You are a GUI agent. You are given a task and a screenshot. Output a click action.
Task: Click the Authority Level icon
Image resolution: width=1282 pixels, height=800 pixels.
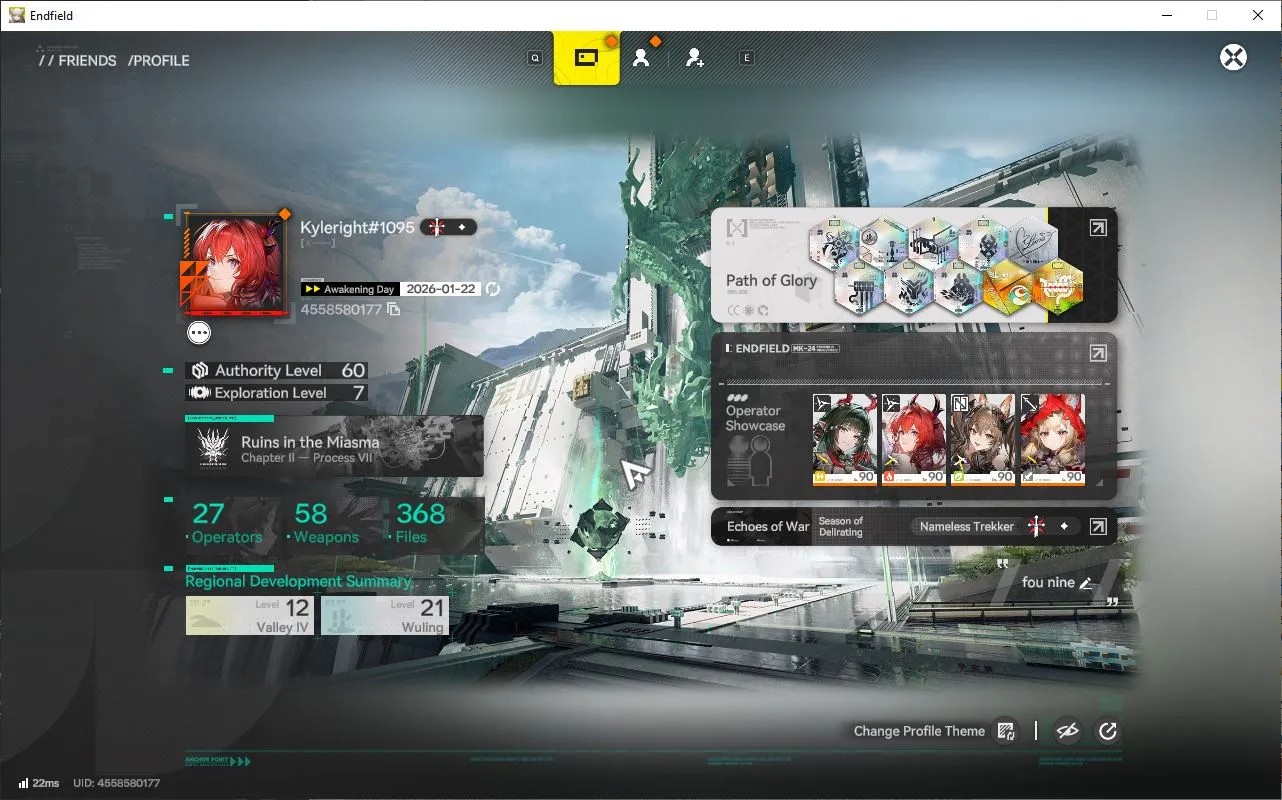[x=200, y=370]
